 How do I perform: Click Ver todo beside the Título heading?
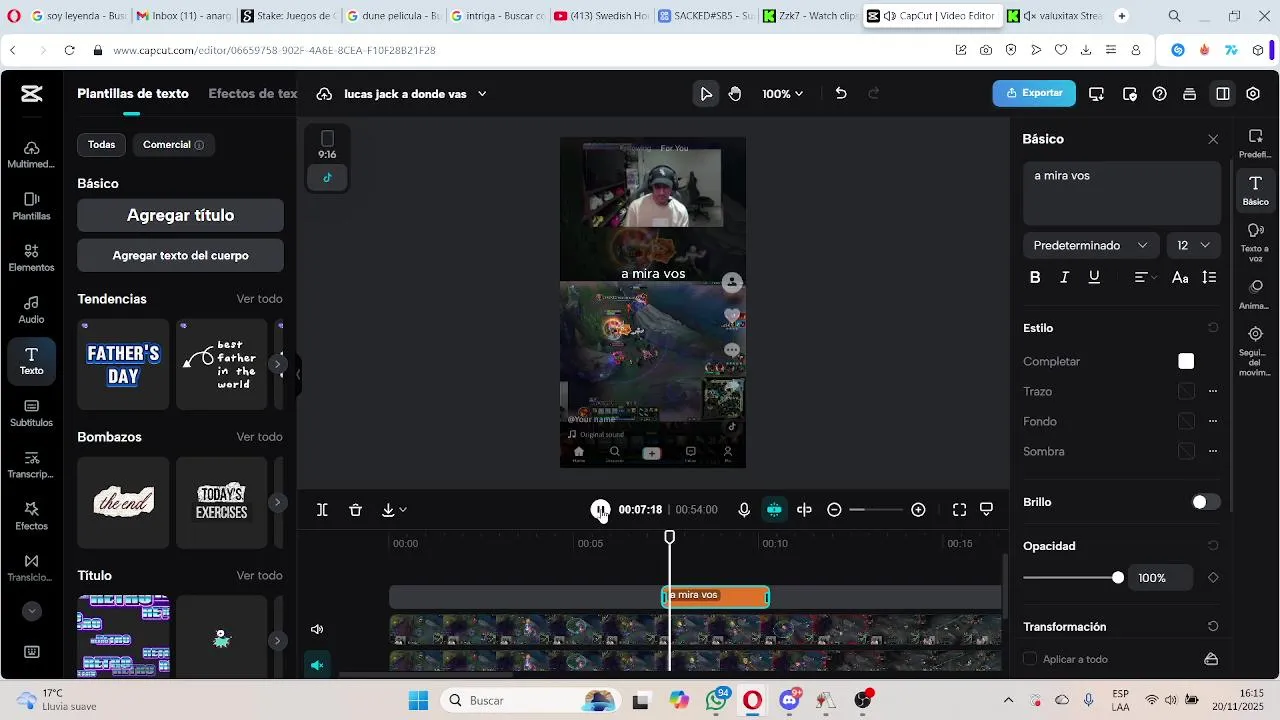pyautogui.click(x=259, y=575)
